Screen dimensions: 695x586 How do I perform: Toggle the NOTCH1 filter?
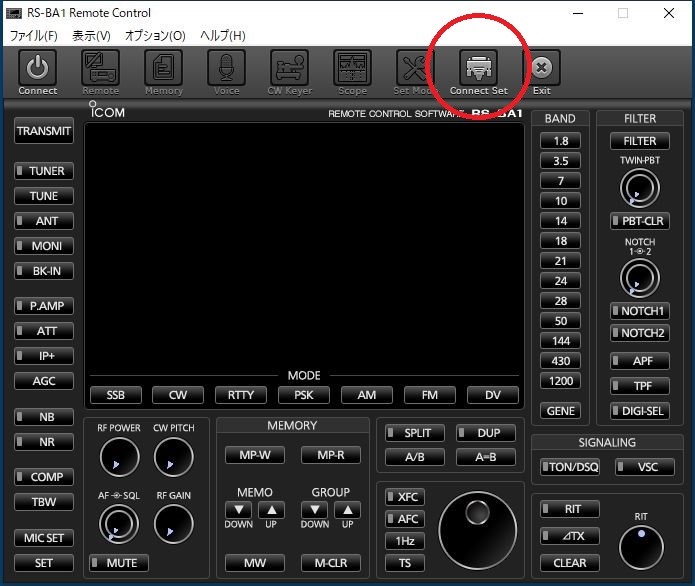(640, 311)
